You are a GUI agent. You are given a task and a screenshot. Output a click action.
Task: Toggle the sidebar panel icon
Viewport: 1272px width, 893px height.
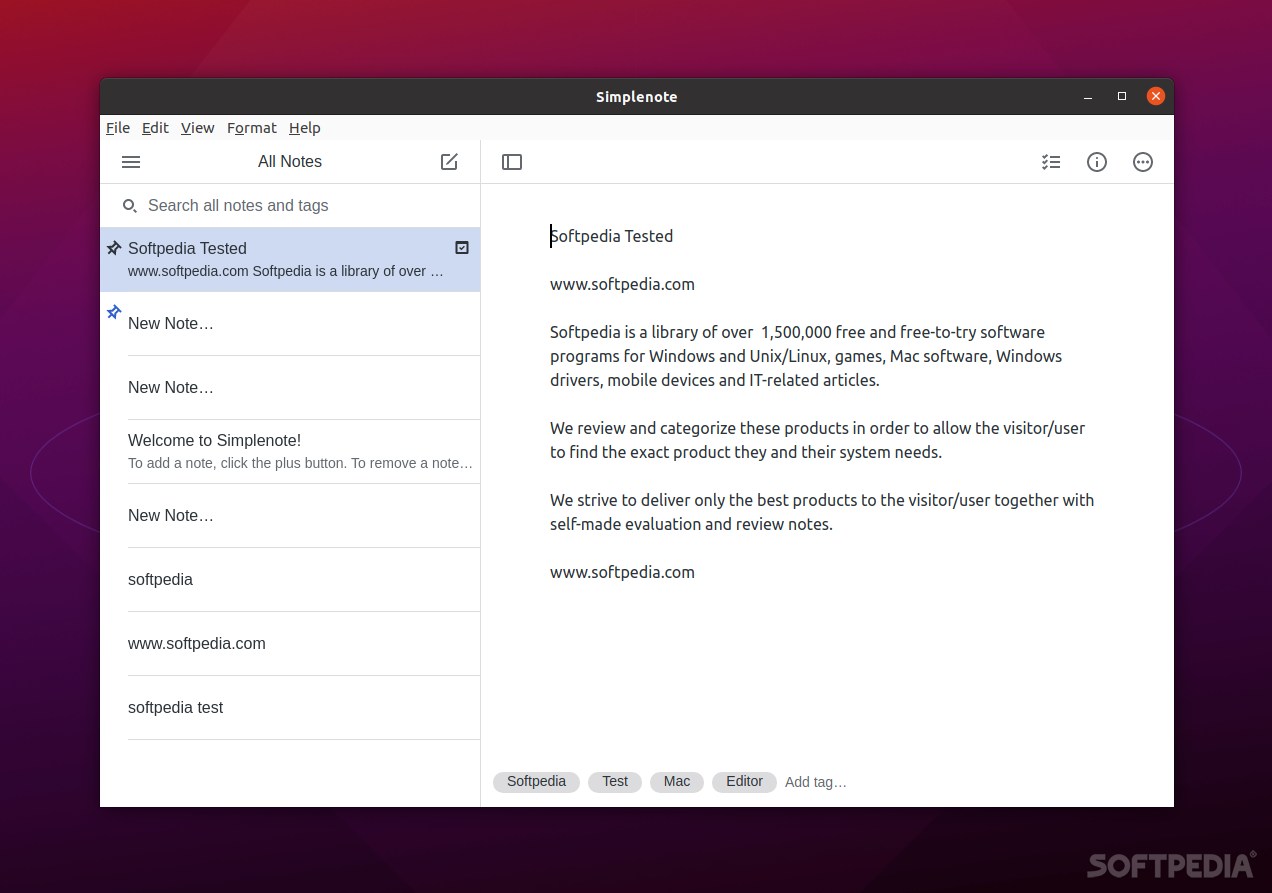(512, 162)
